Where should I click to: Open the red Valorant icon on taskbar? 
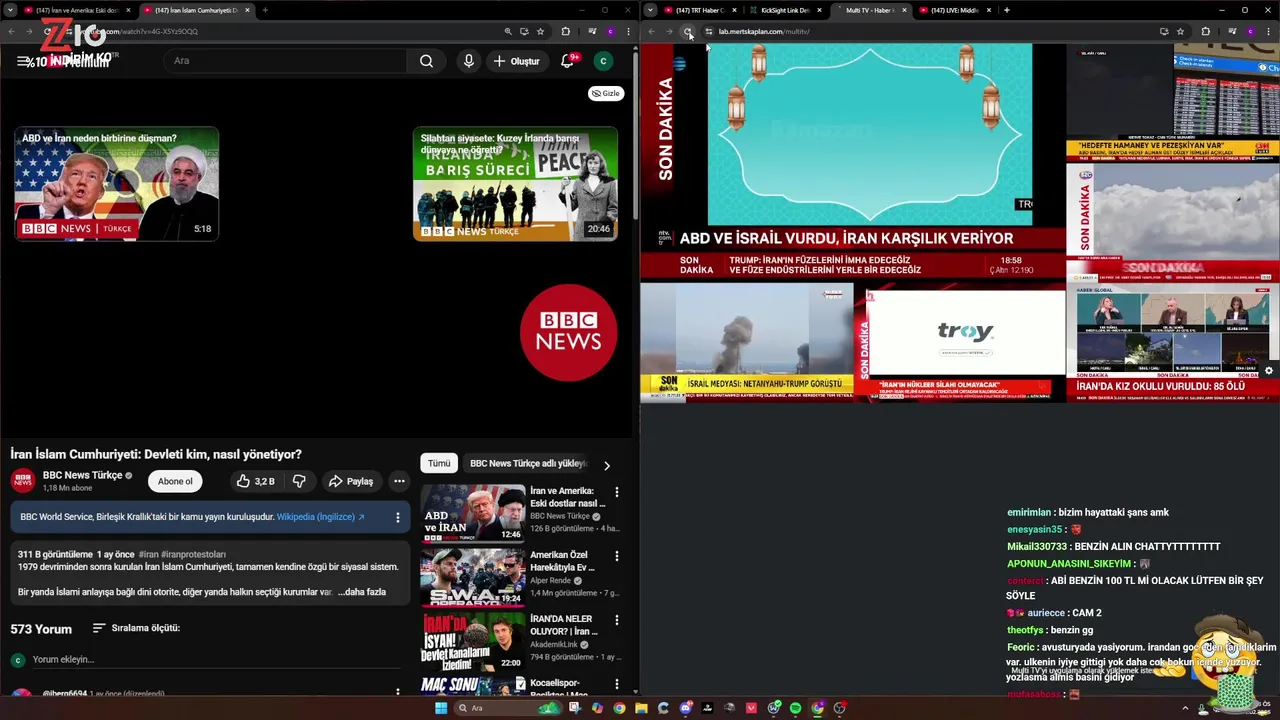click(x=751, y=708)
